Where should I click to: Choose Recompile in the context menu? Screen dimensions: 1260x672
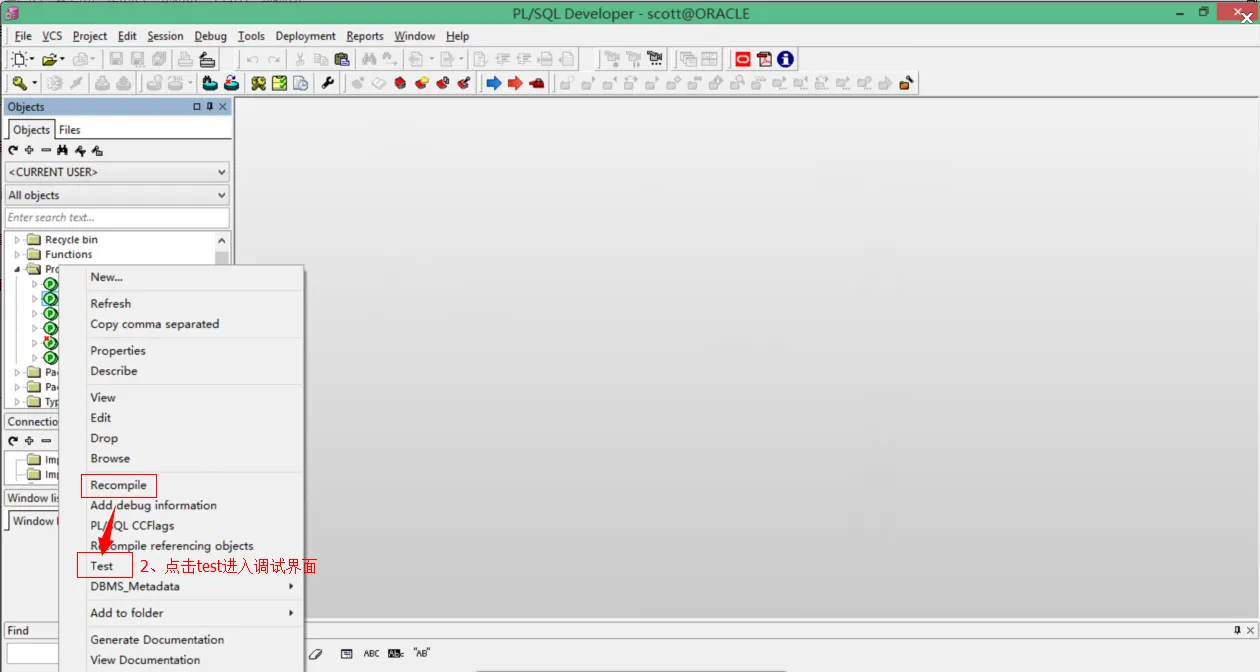(x=118, y=485)
